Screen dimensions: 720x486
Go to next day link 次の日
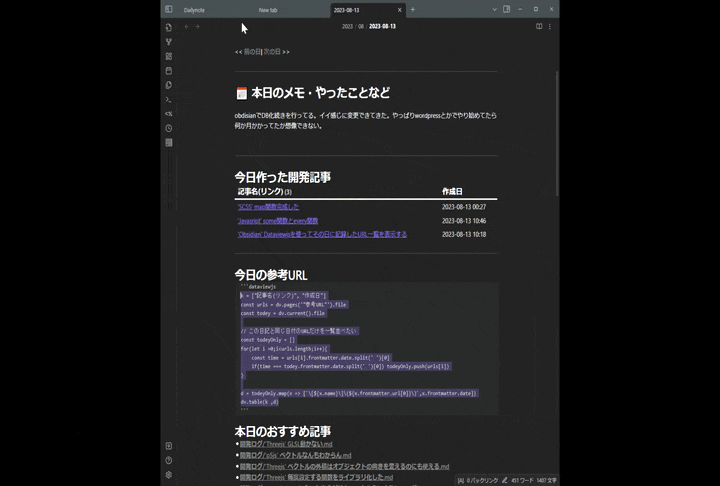coord(272,52)
